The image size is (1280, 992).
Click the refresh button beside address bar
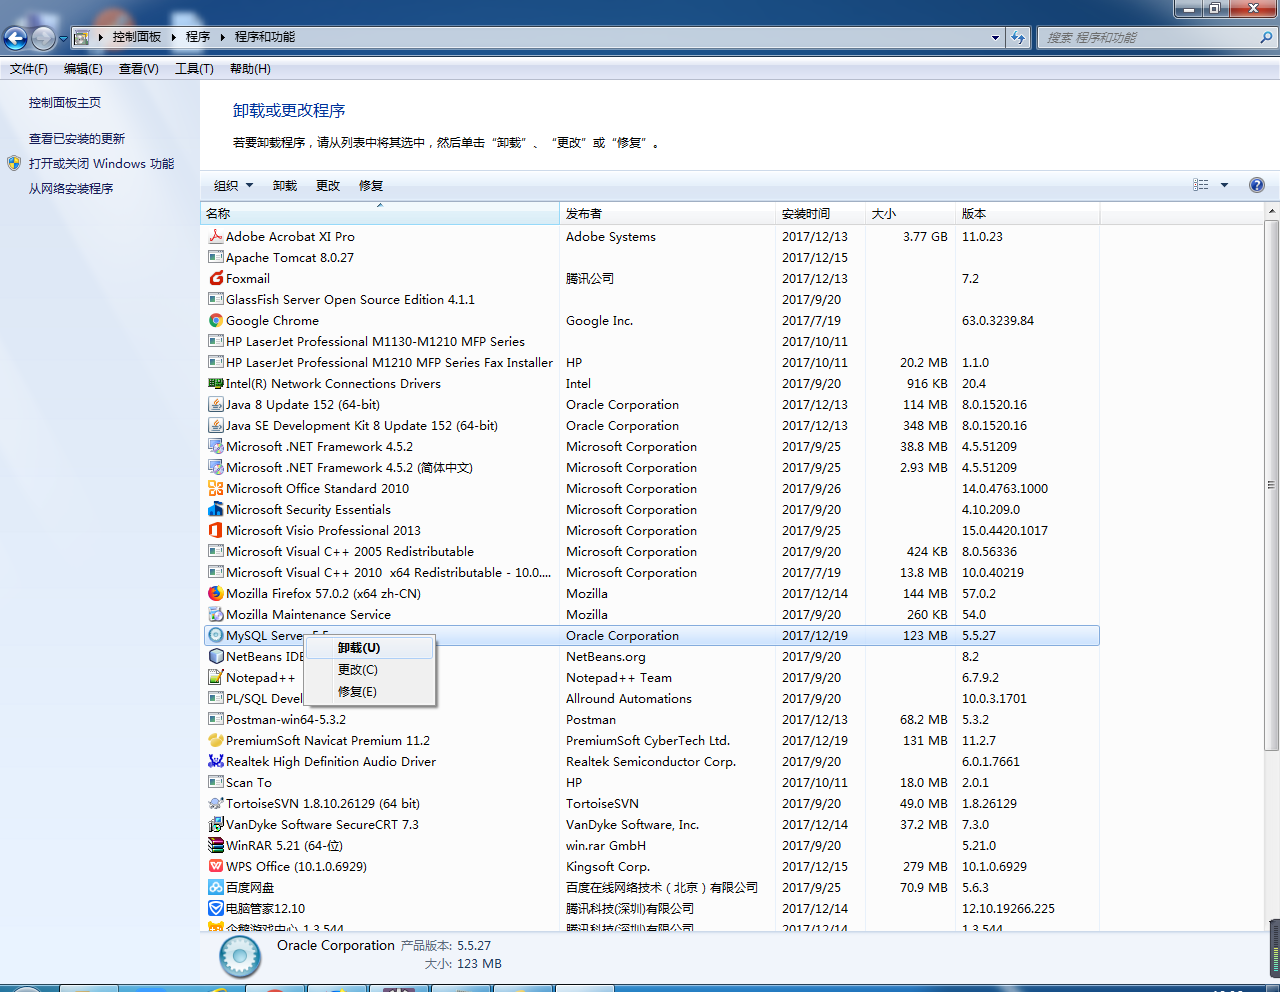click(x=1018, y=37)
